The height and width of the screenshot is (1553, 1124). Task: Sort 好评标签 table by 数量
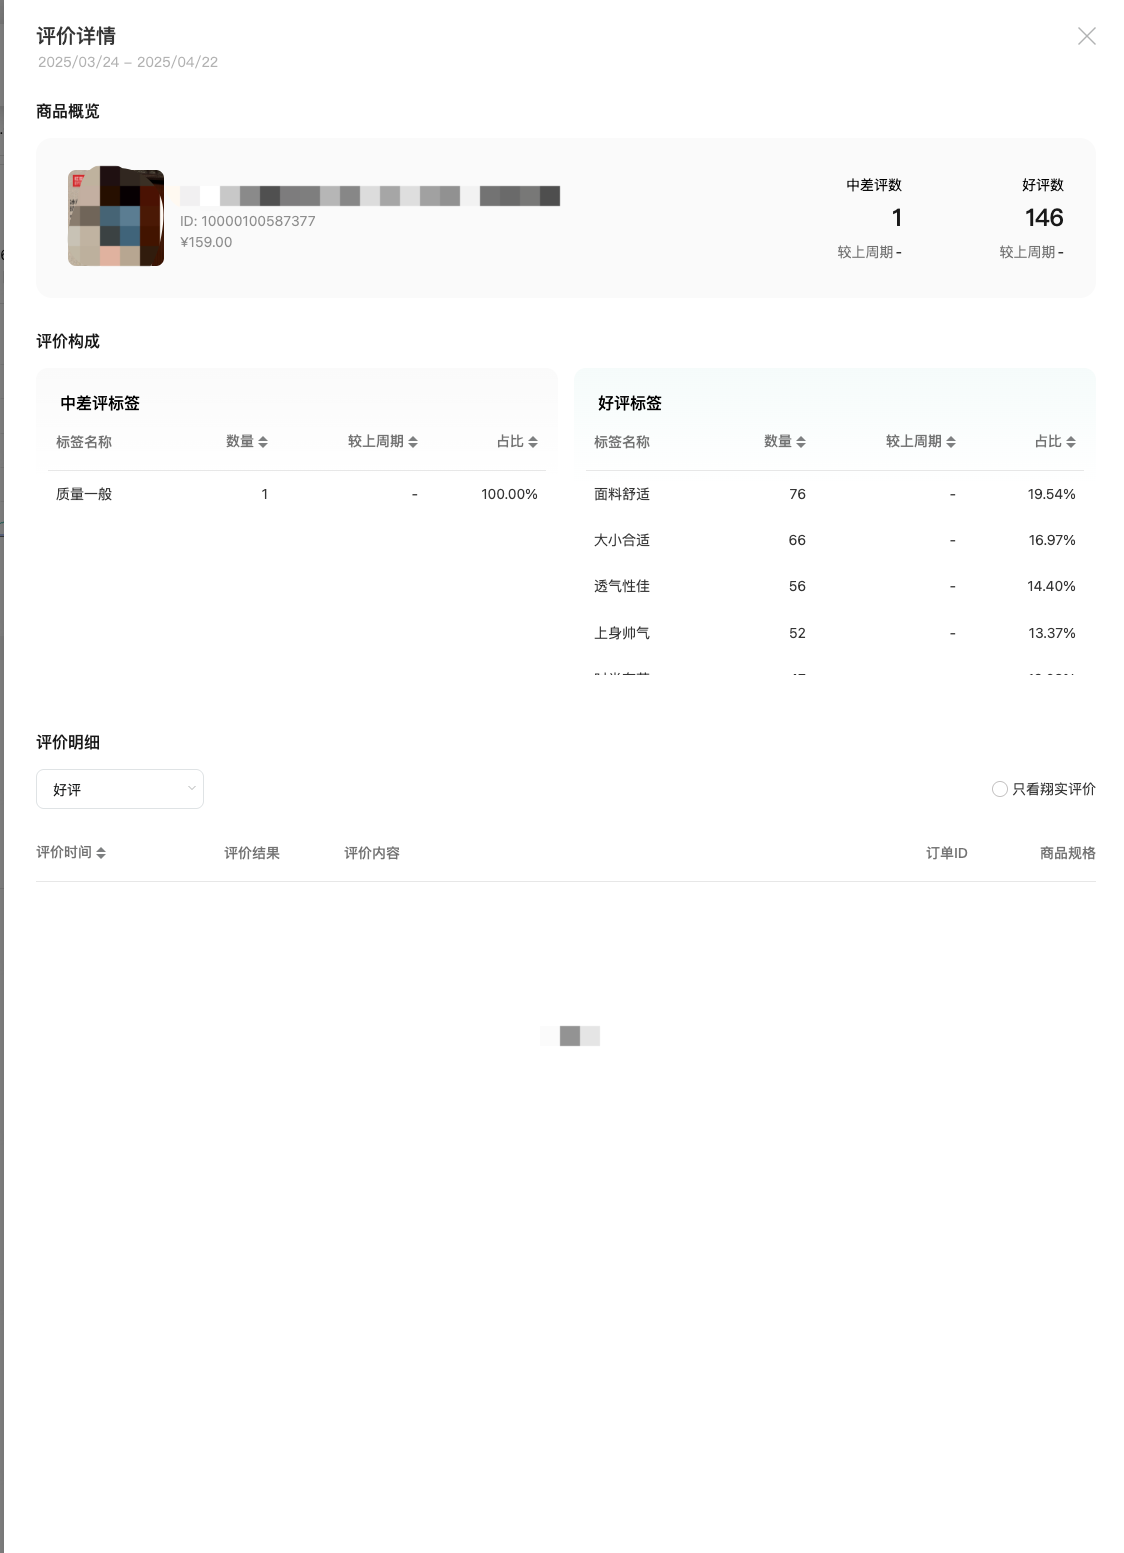pyautogui.click(x=785, y=442)
